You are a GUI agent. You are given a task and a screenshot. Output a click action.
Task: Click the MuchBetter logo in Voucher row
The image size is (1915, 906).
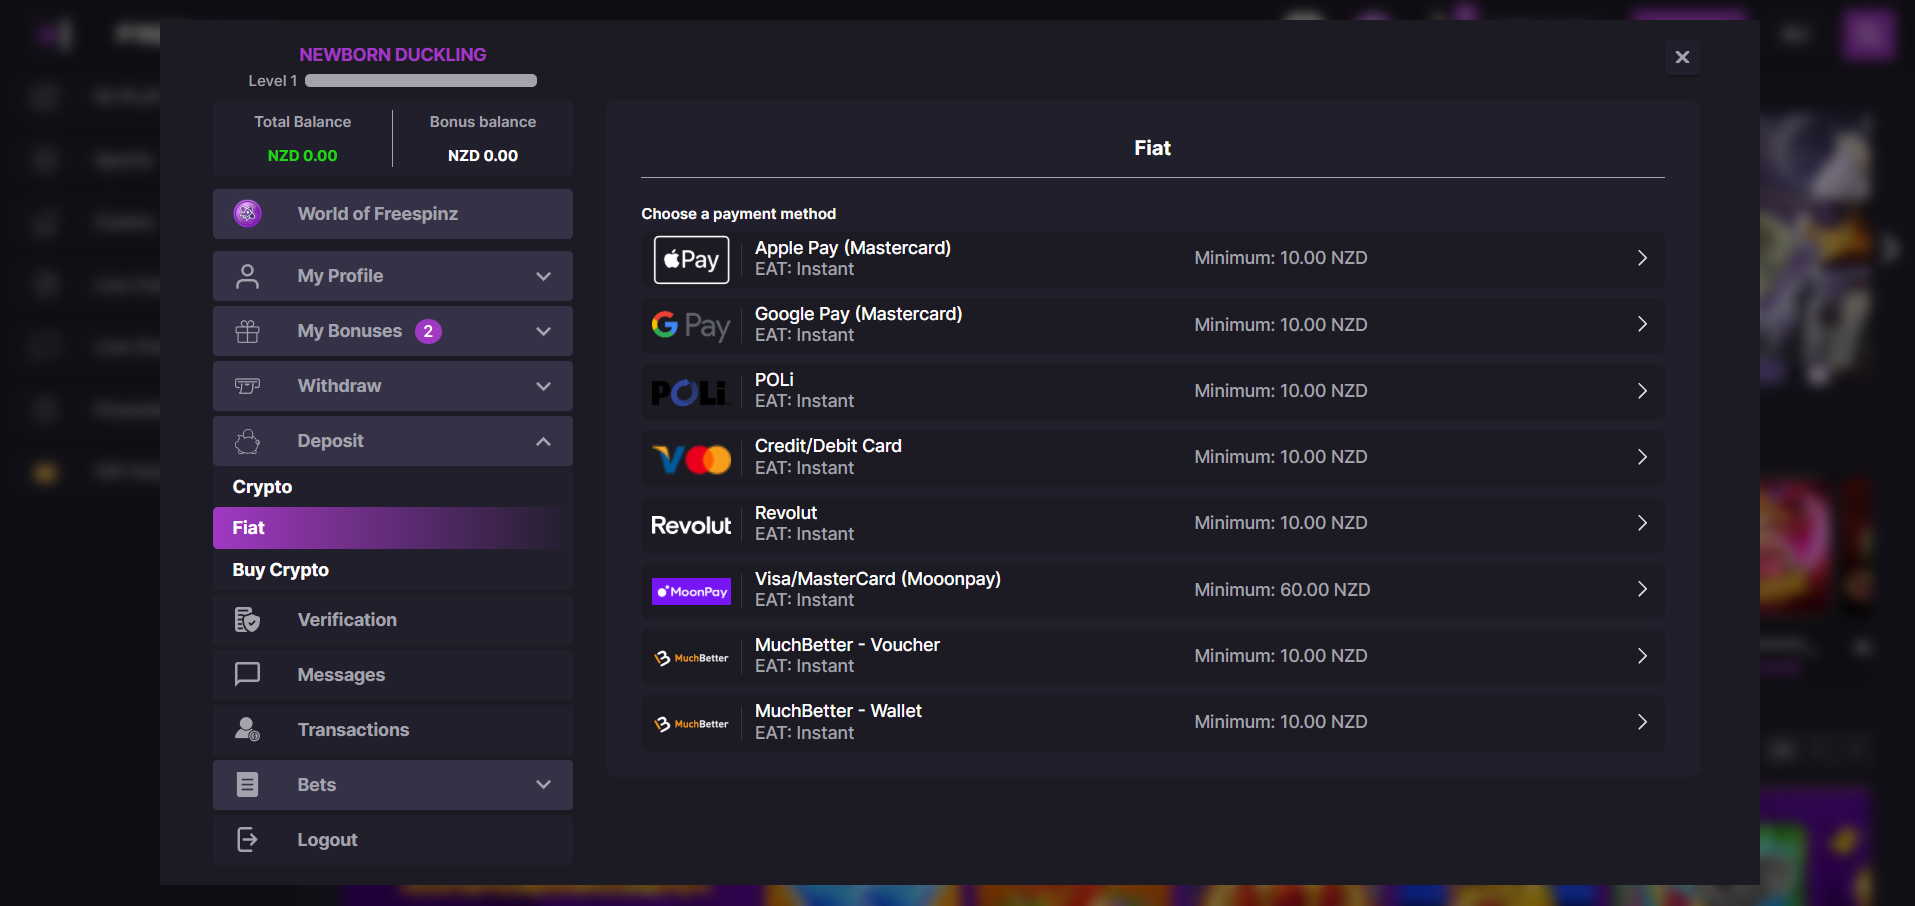click(691, 658)
